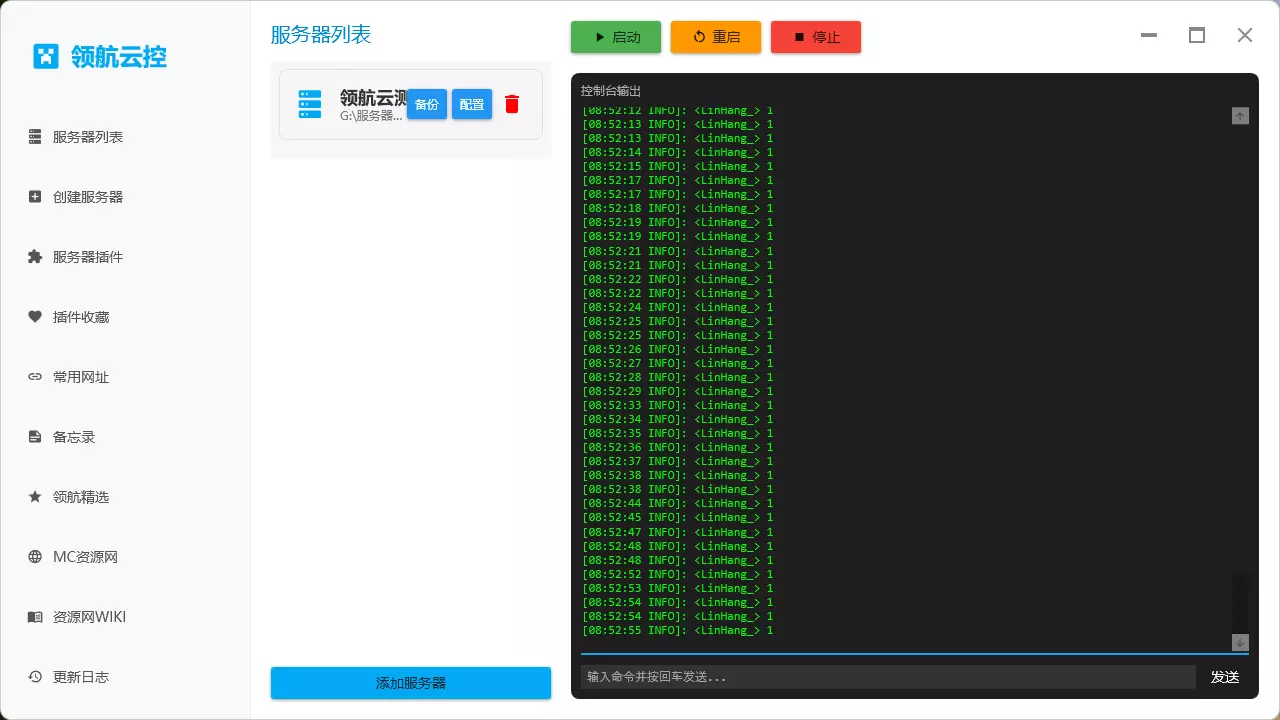
Task: Start the server with the 启动 button
Action: pos(615,36)
